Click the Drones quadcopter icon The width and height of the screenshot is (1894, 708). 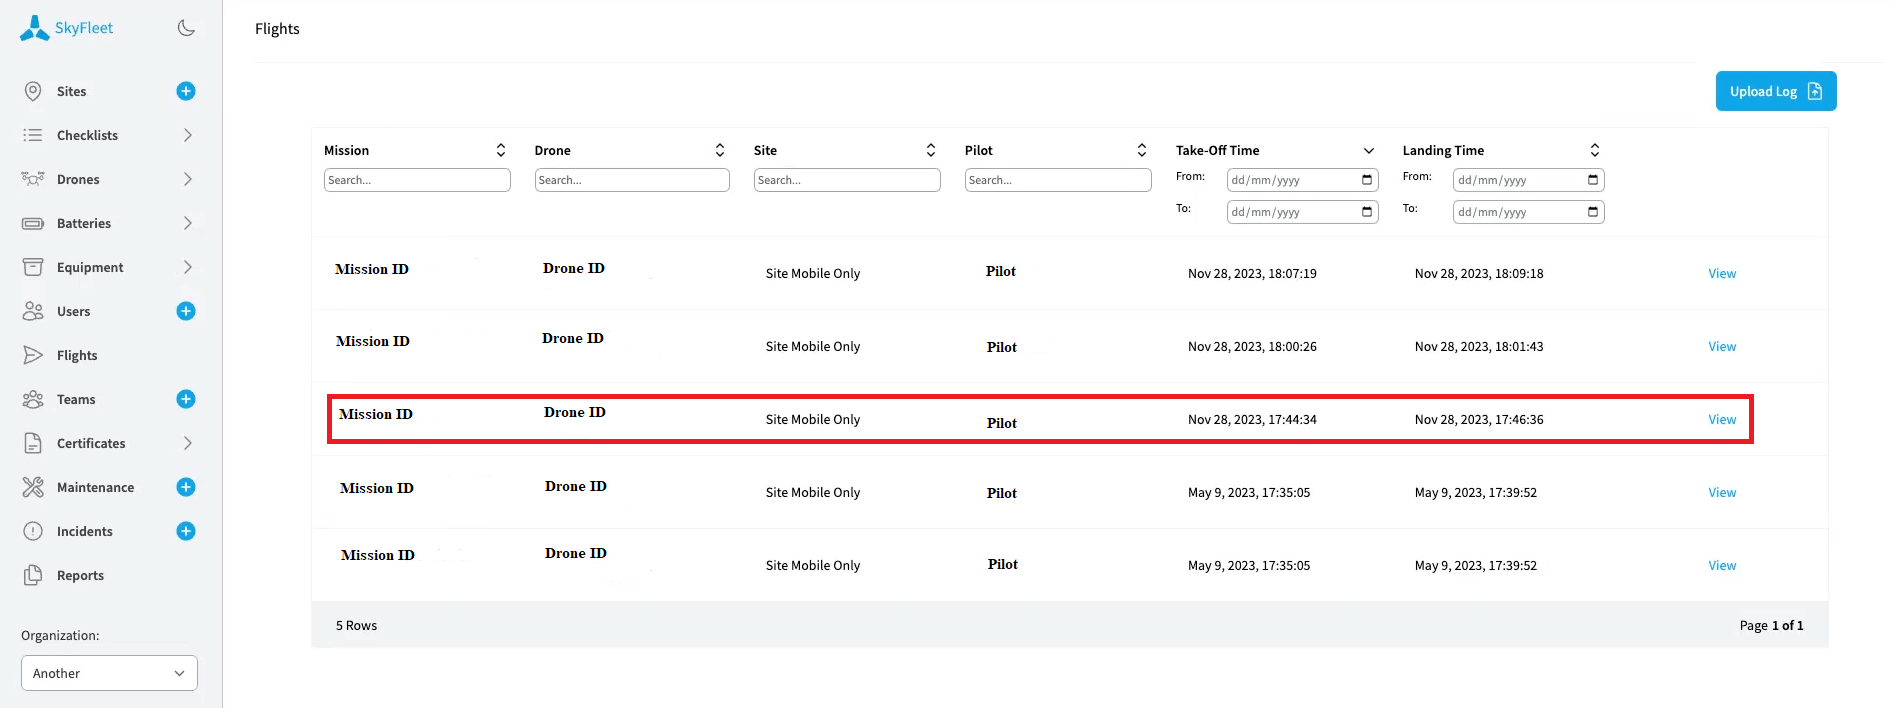click(x=33, y=179)
